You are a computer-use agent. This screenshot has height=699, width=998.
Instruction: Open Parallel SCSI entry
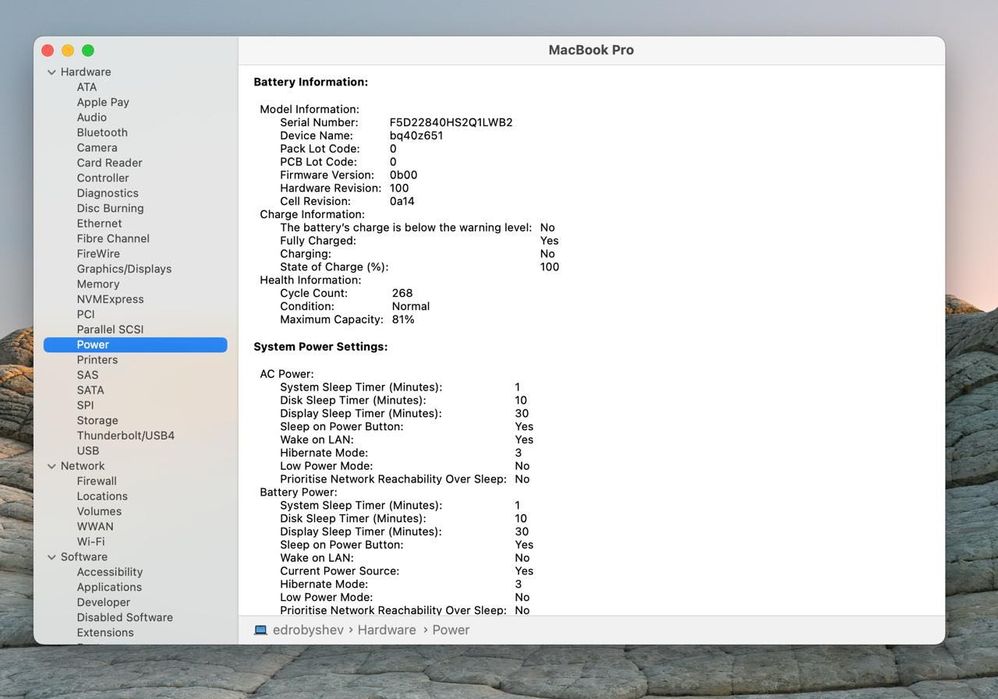pyautogui.click(x=110, y=330)
